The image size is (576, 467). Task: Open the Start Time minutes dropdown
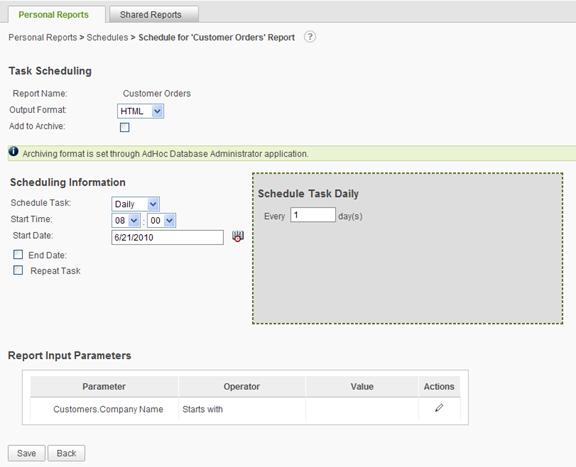(161, 220)
